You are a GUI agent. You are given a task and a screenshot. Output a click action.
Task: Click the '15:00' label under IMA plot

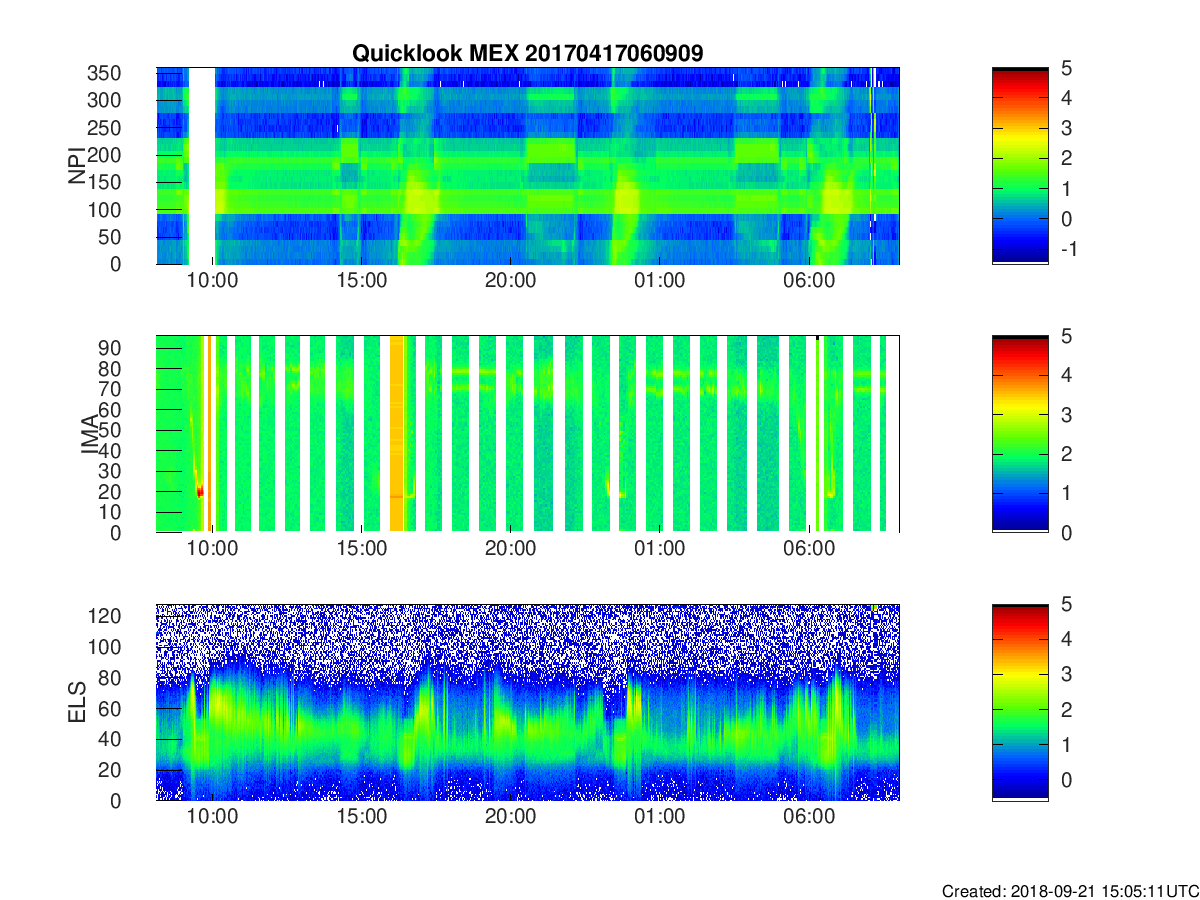pyautogui.click(x=361, y=549)
